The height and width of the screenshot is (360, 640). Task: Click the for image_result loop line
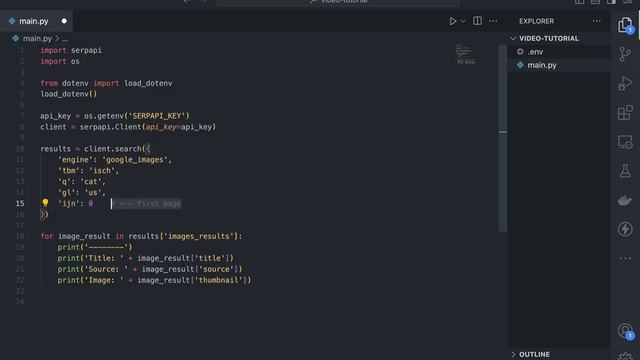141,236
